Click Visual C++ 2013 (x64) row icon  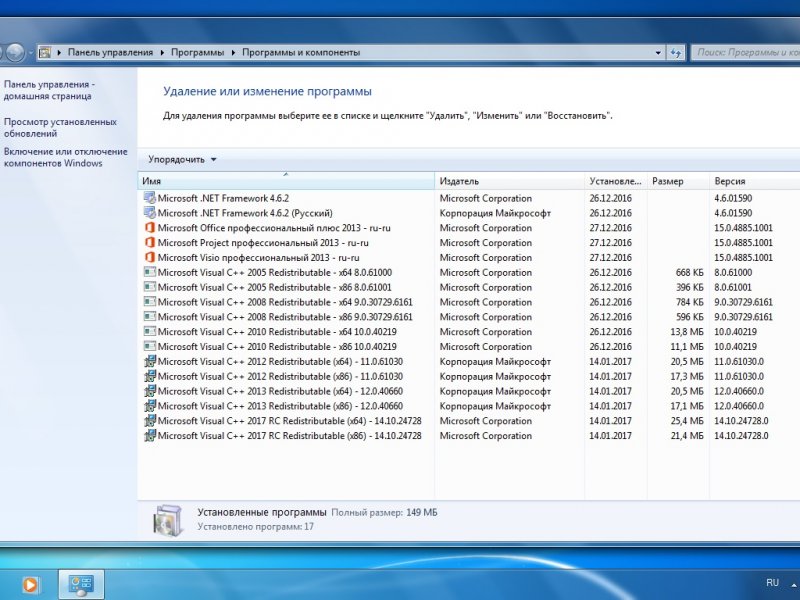(x=149, y=391)
